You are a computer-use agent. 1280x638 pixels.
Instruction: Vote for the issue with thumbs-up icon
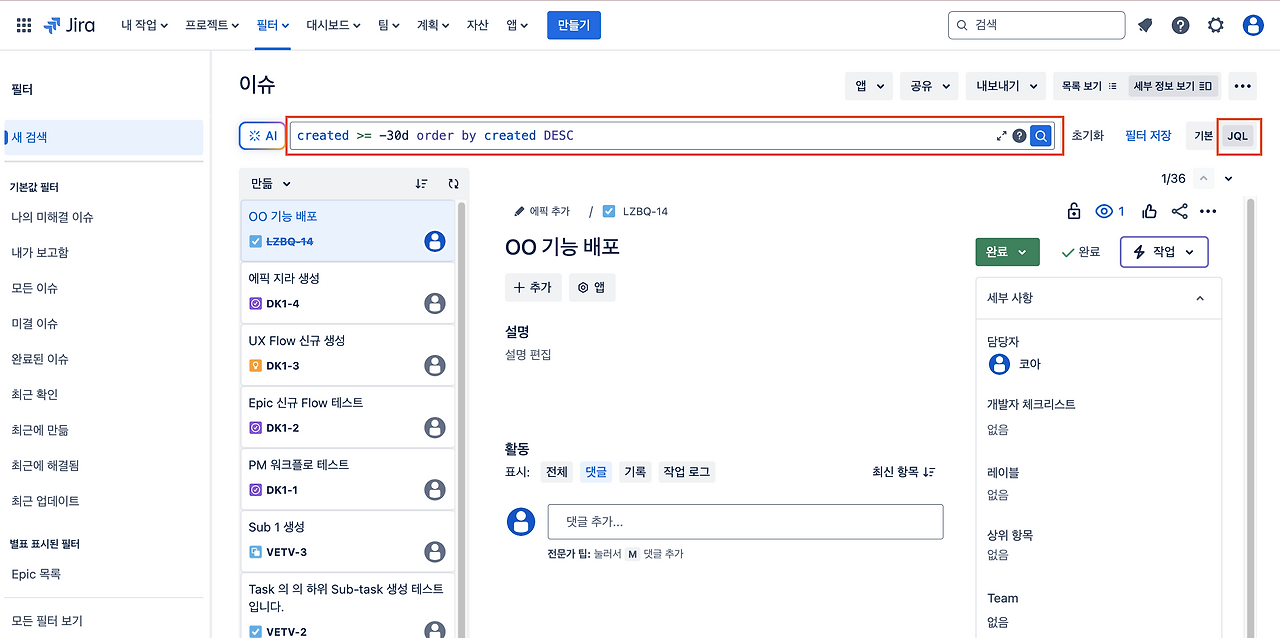pyautogui.click(x=1149, y=211)
